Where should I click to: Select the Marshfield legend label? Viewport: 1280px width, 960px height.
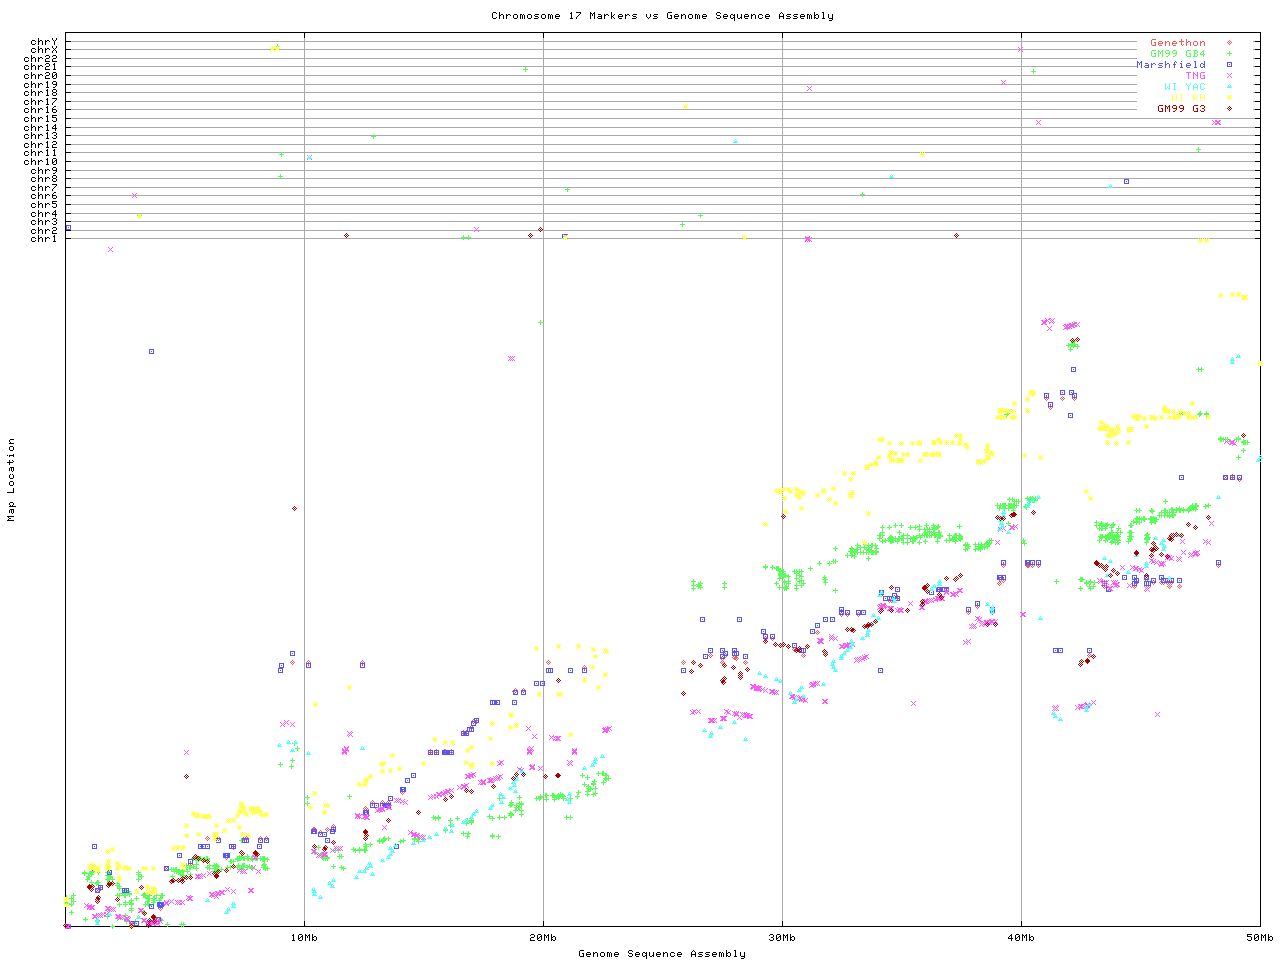(x=1170, y=65)
